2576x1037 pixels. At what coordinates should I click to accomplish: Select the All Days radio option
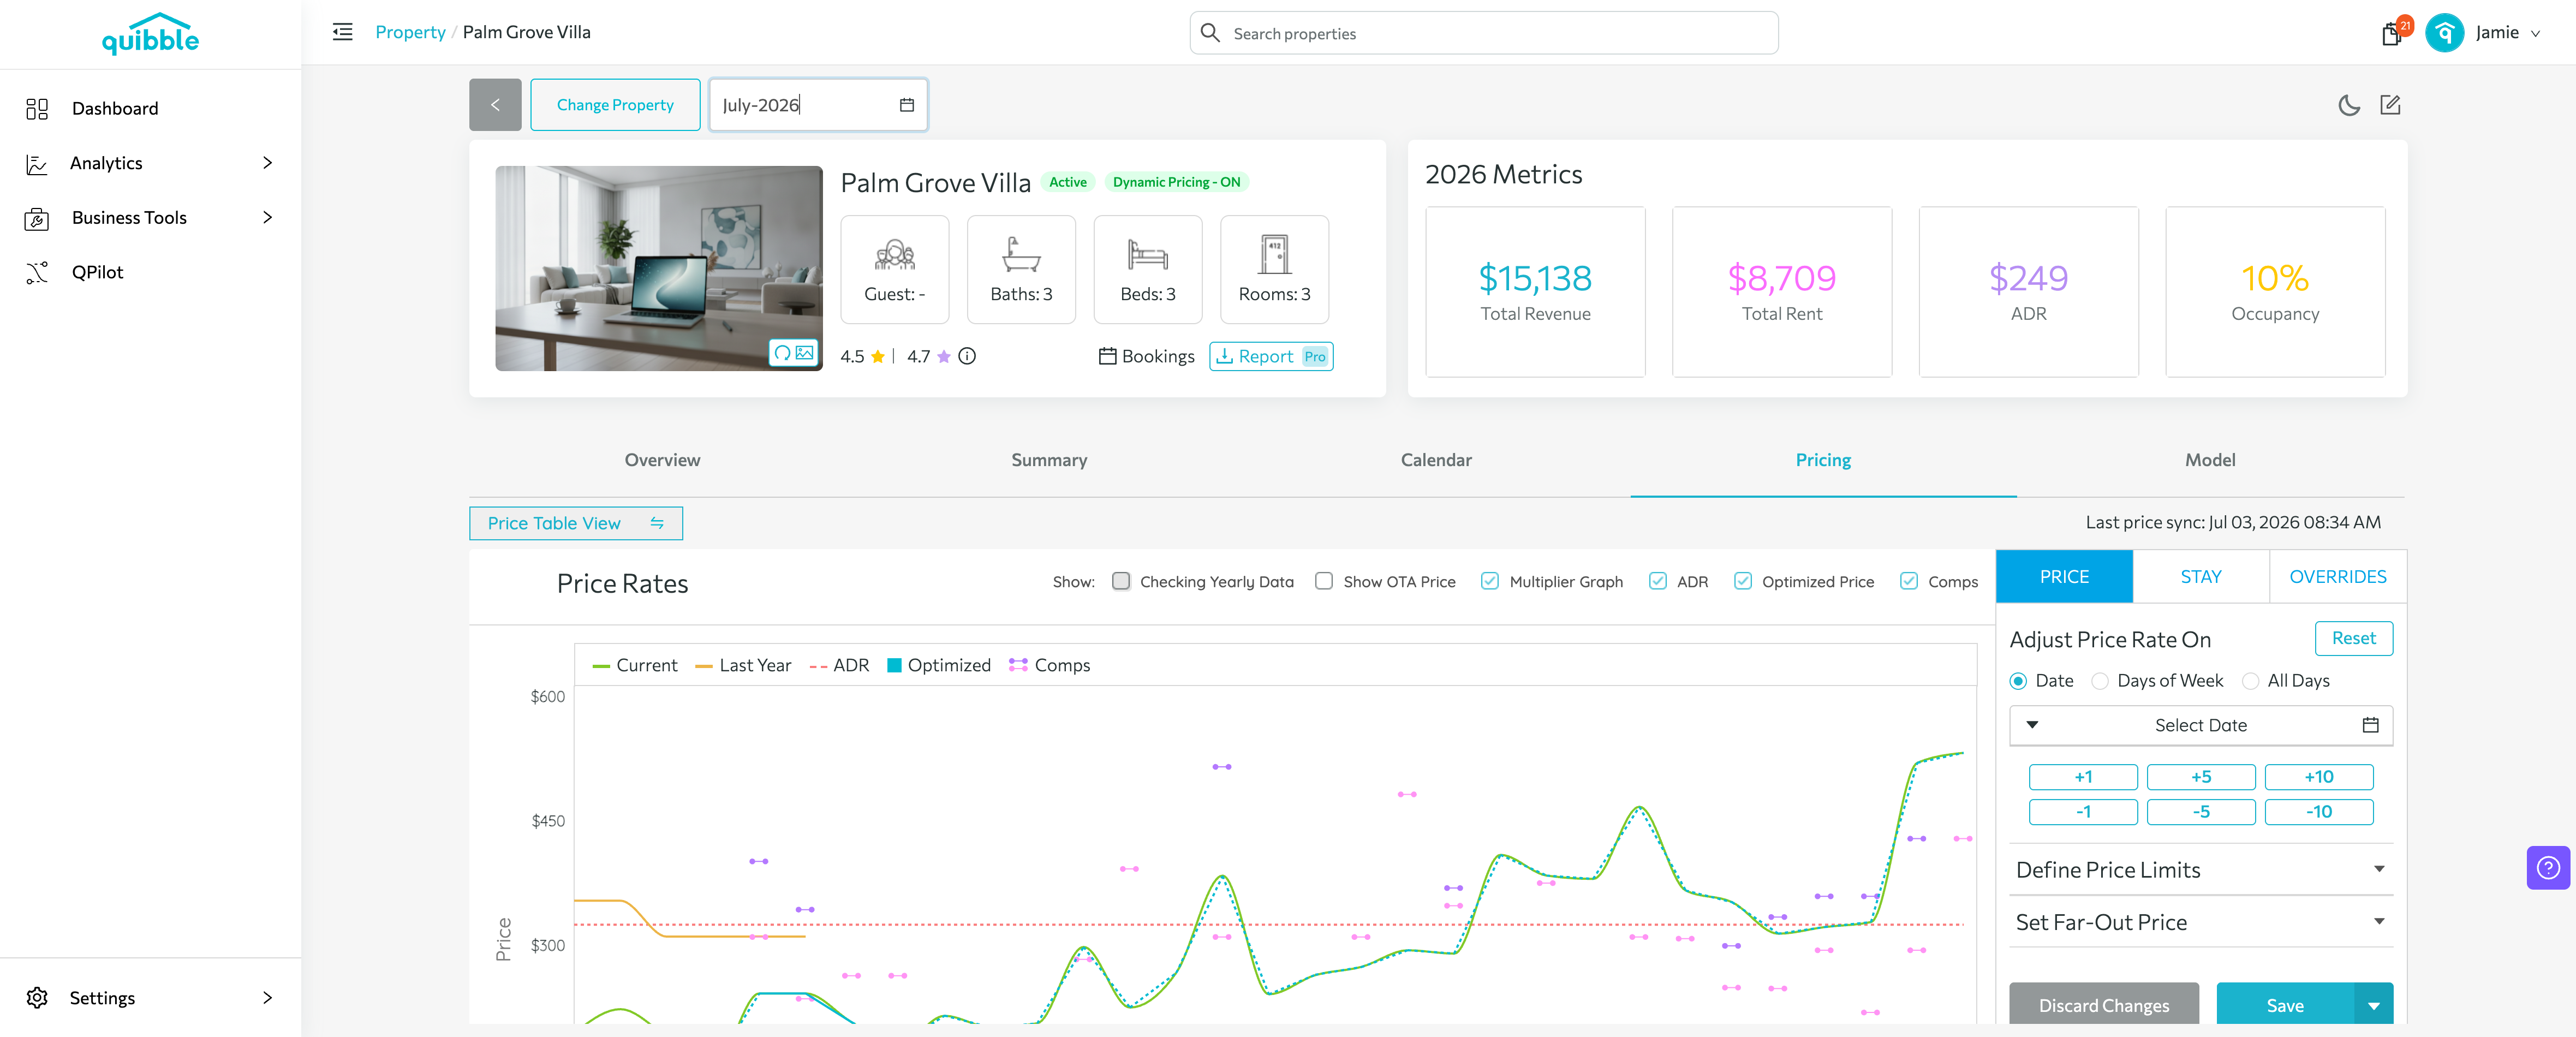[x=2250, y=681]
